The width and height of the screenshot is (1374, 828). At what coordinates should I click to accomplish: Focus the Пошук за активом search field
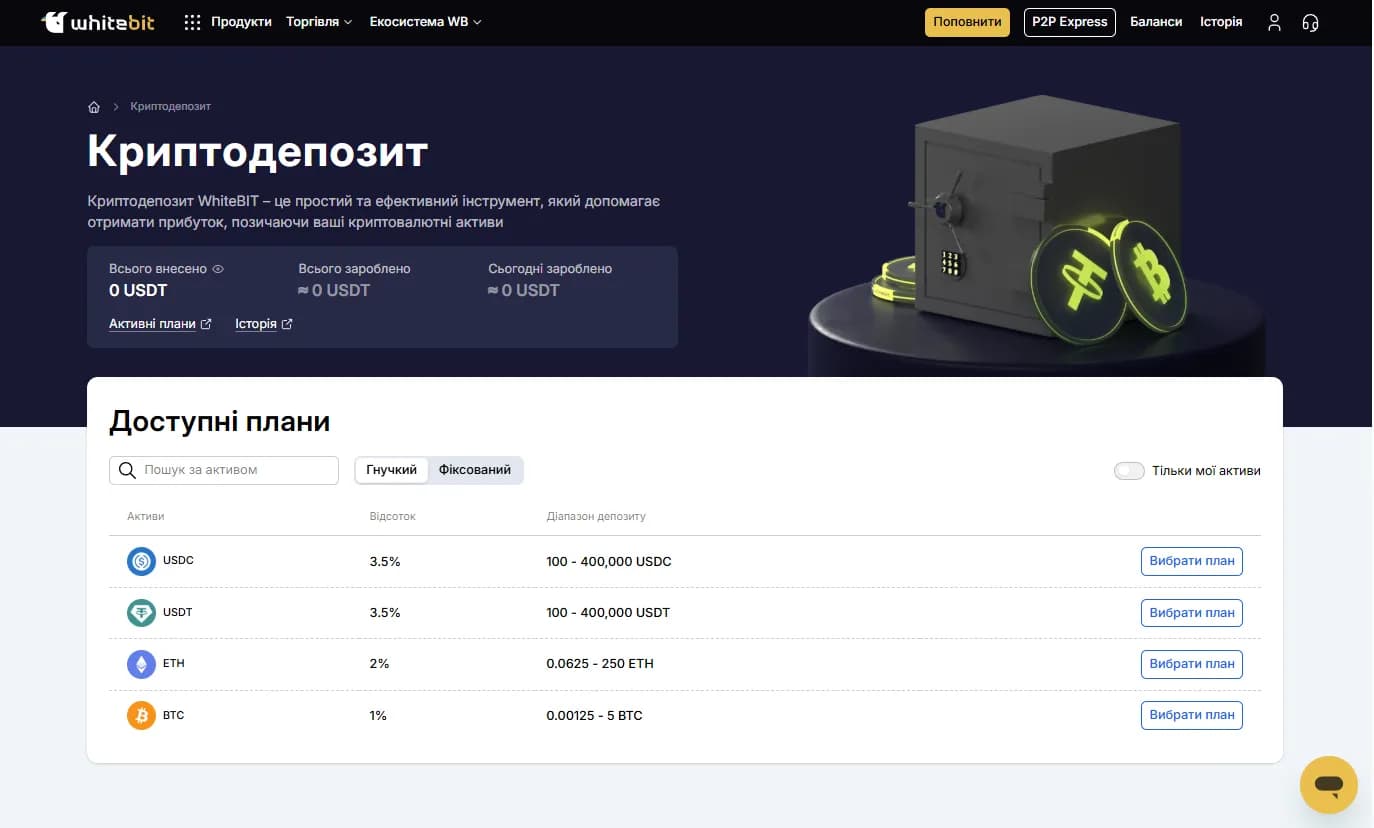coord(224,470)
